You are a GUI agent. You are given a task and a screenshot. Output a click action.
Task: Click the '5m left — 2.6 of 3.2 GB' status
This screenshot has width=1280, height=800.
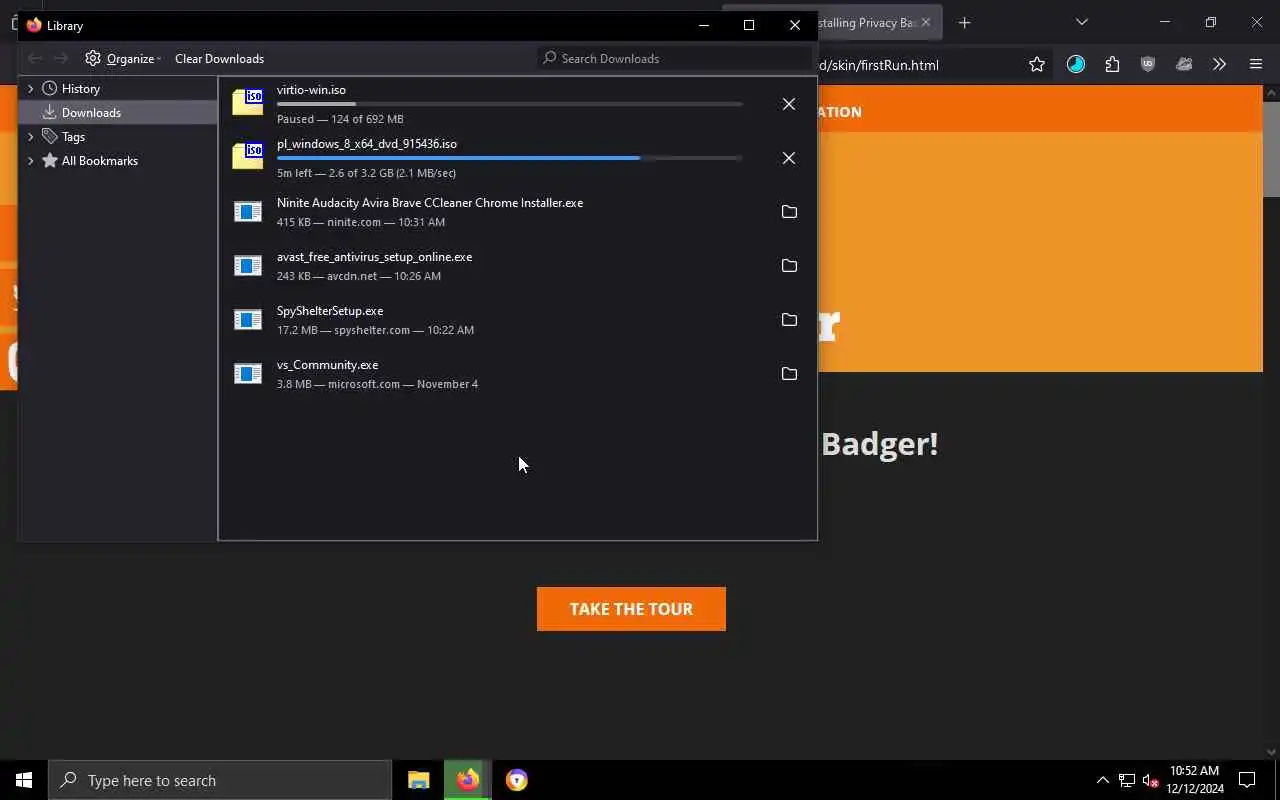(366, 173)
